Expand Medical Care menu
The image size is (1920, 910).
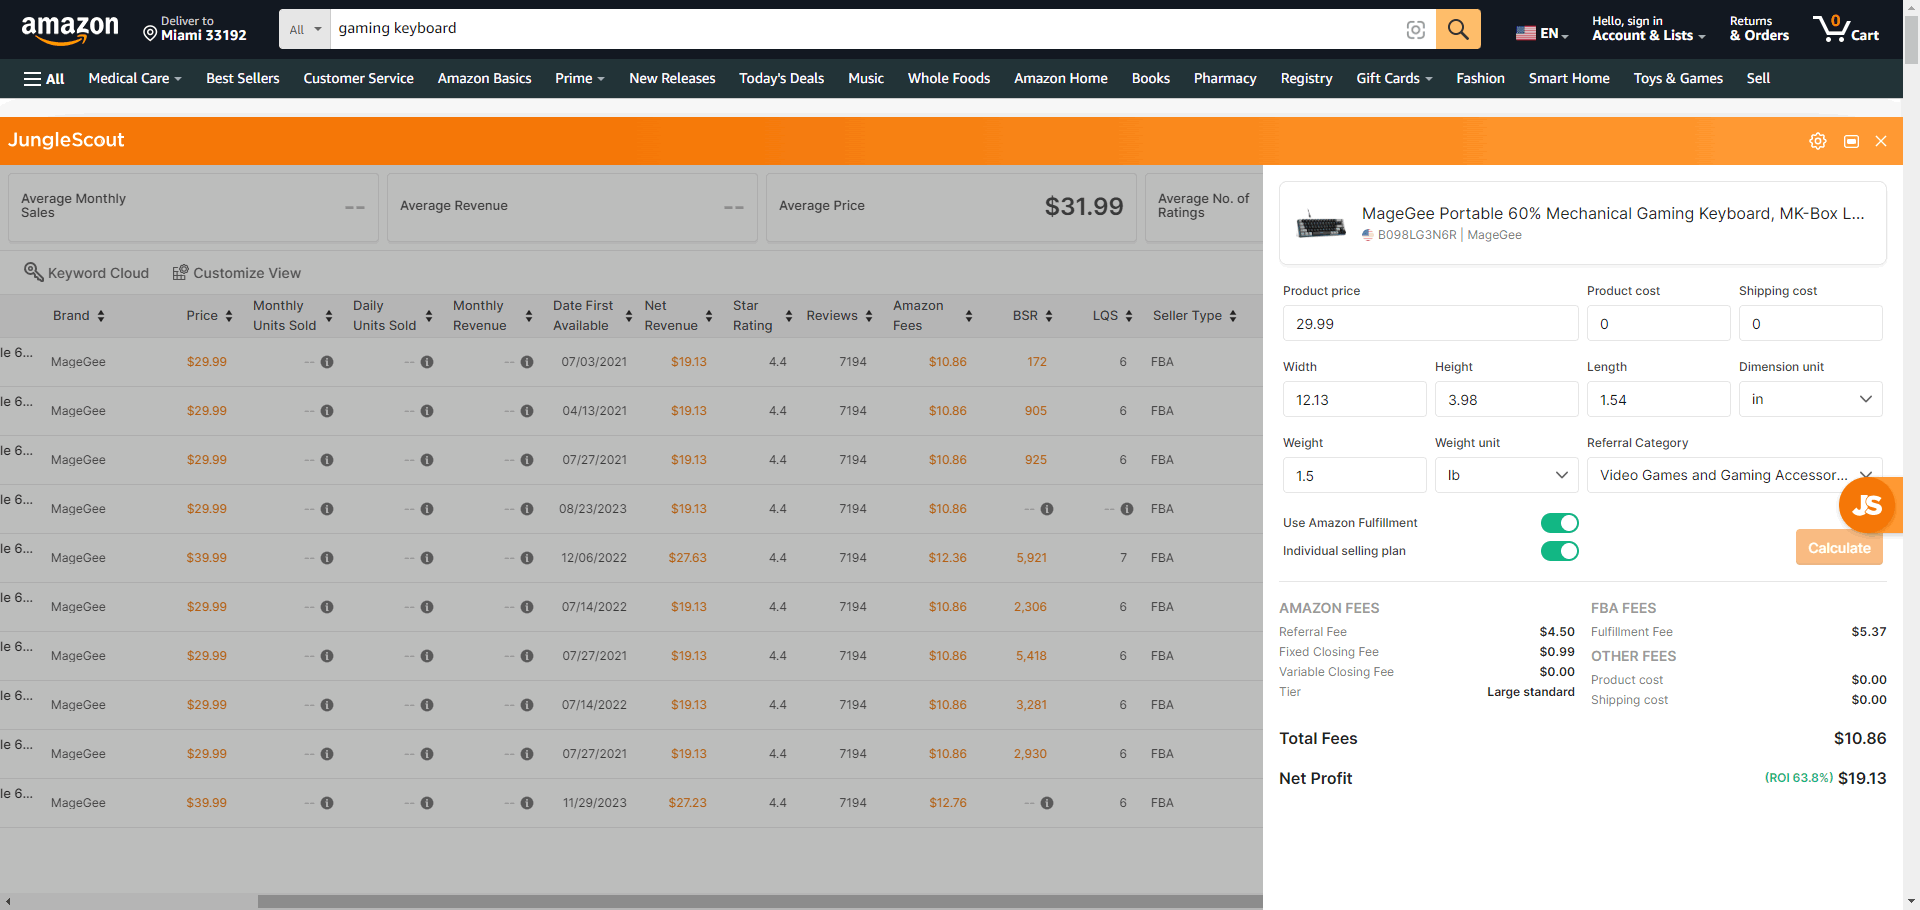(135, 79)
